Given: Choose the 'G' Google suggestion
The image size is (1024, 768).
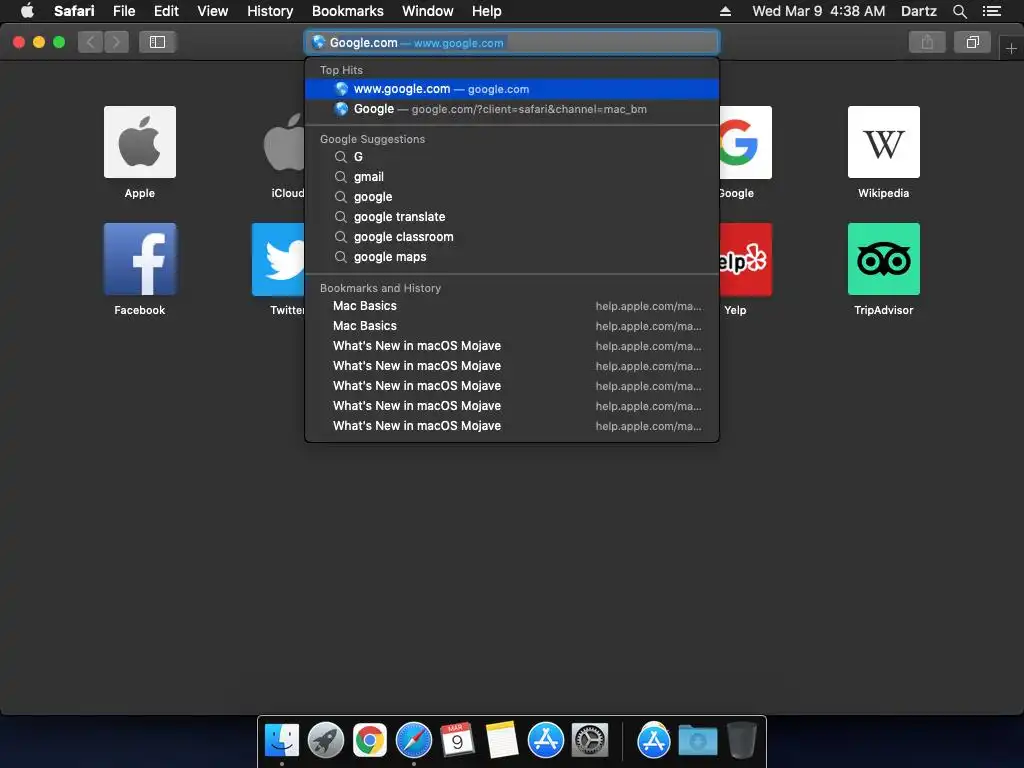Looking at the screenshot, I should pos(511,157).
